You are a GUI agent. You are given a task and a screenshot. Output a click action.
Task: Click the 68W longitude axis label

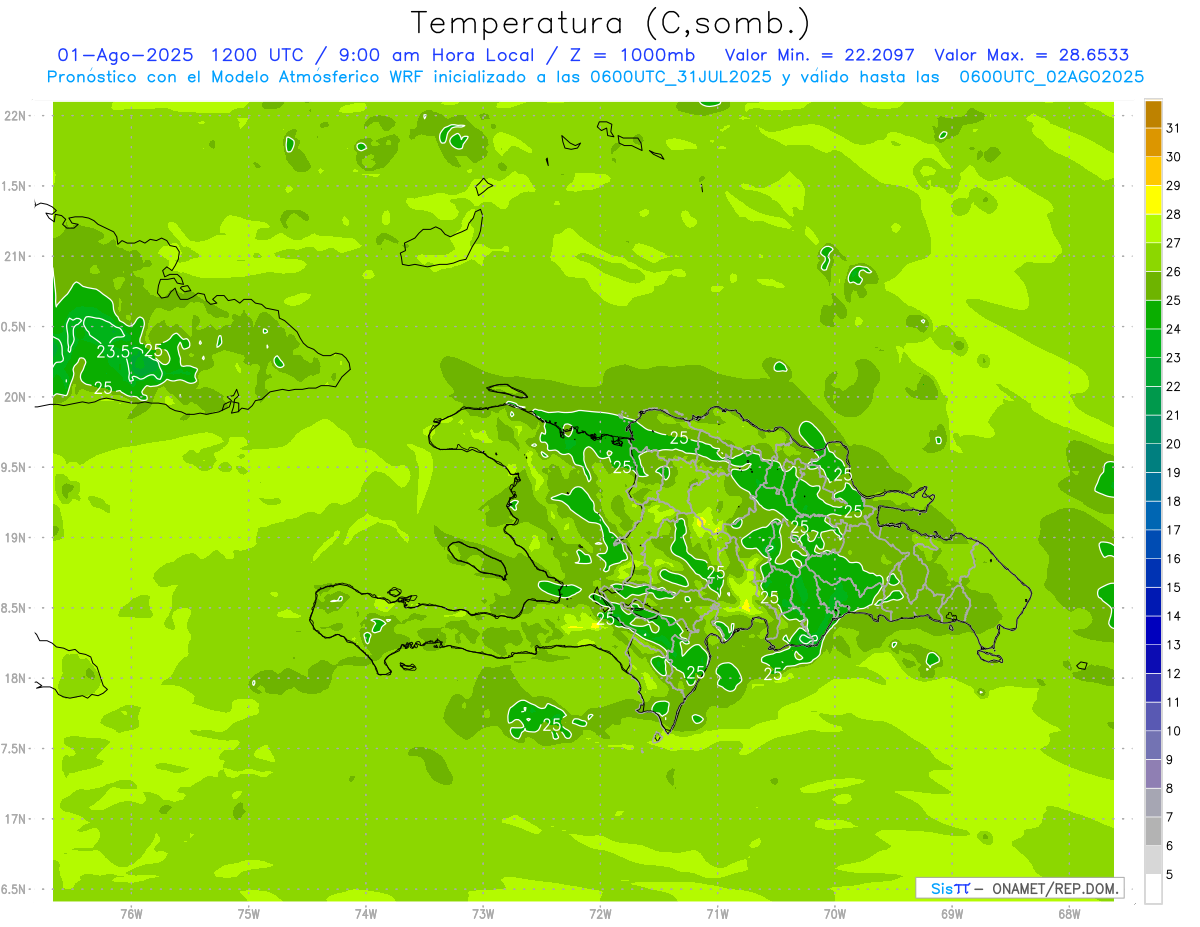point(1068,913)
